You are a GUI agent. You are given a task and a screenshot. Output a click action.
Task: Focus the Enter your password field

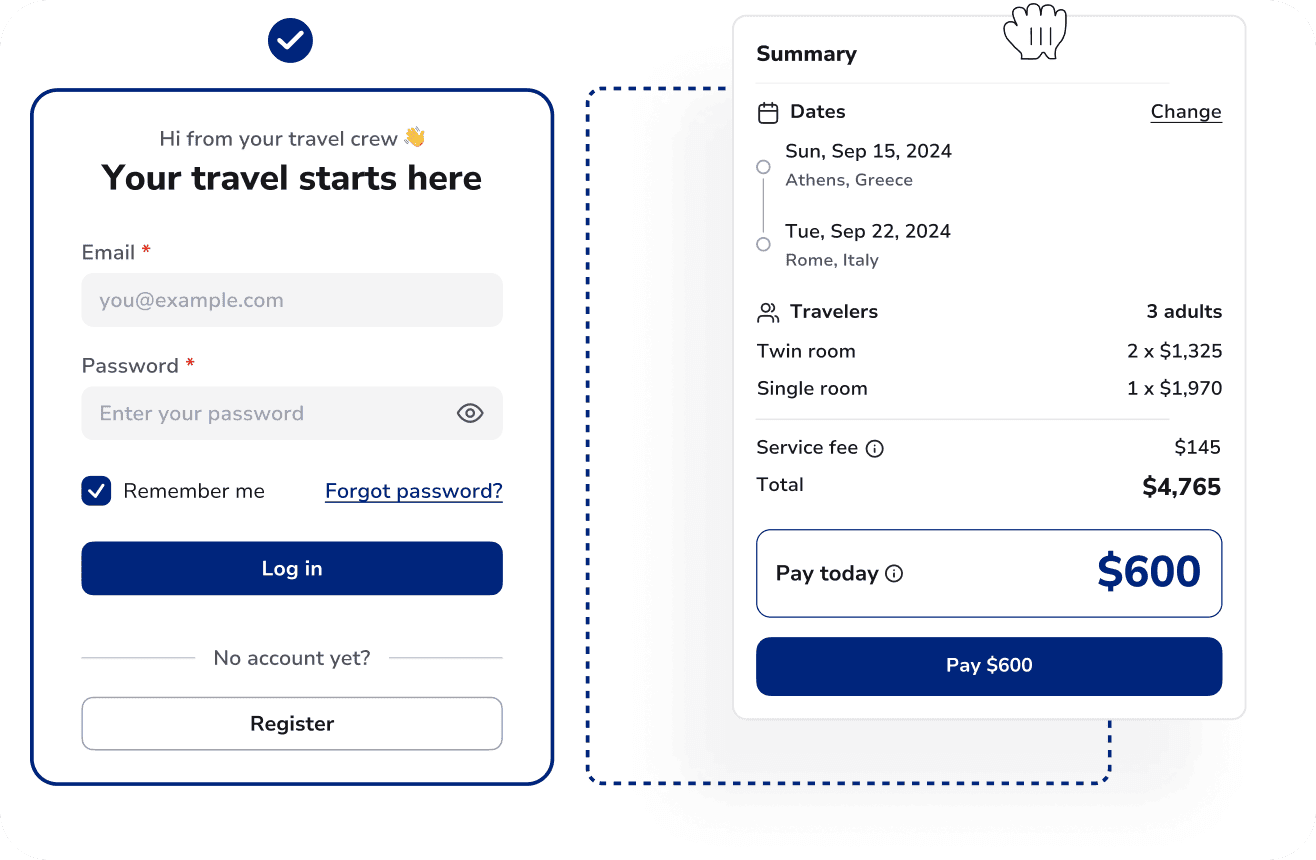pyautogui.click(x=292, y=413)
